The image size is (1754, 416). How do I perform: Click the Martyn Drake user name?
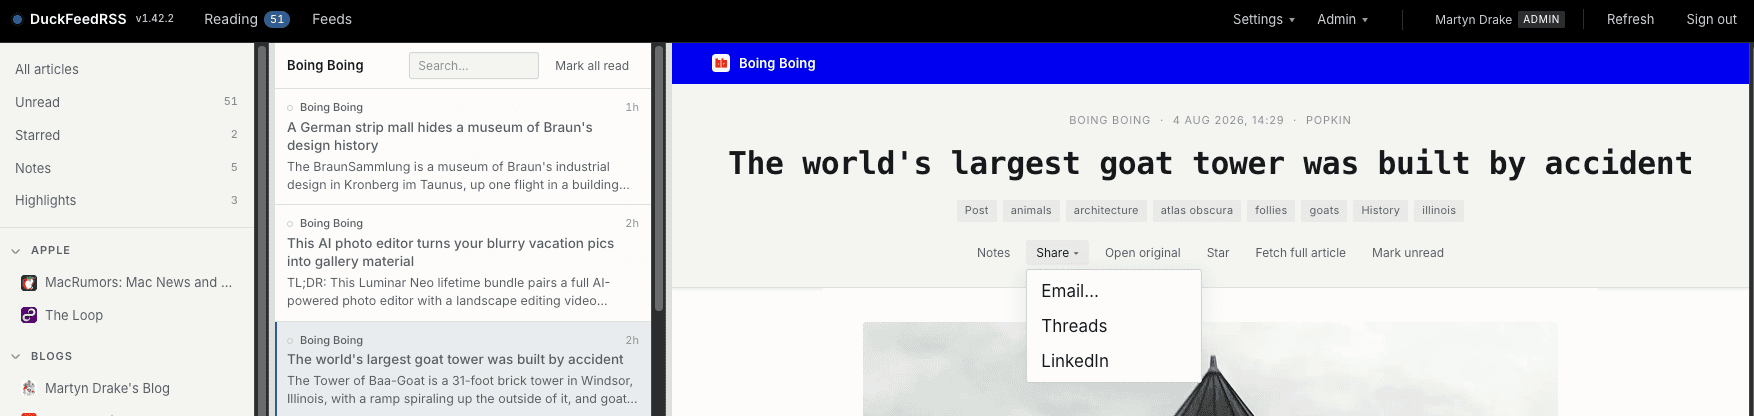point(1473,20)
